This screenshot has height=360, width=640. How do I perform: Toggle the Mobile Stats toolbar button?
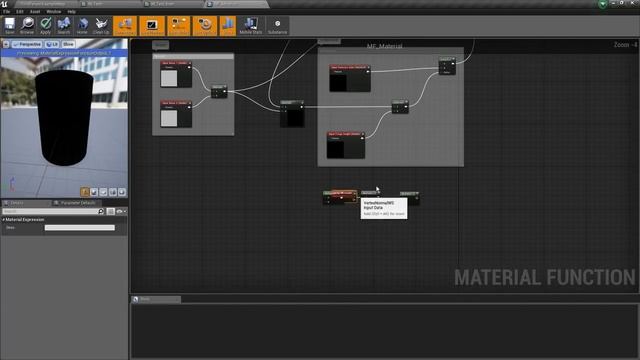(251, 26)
